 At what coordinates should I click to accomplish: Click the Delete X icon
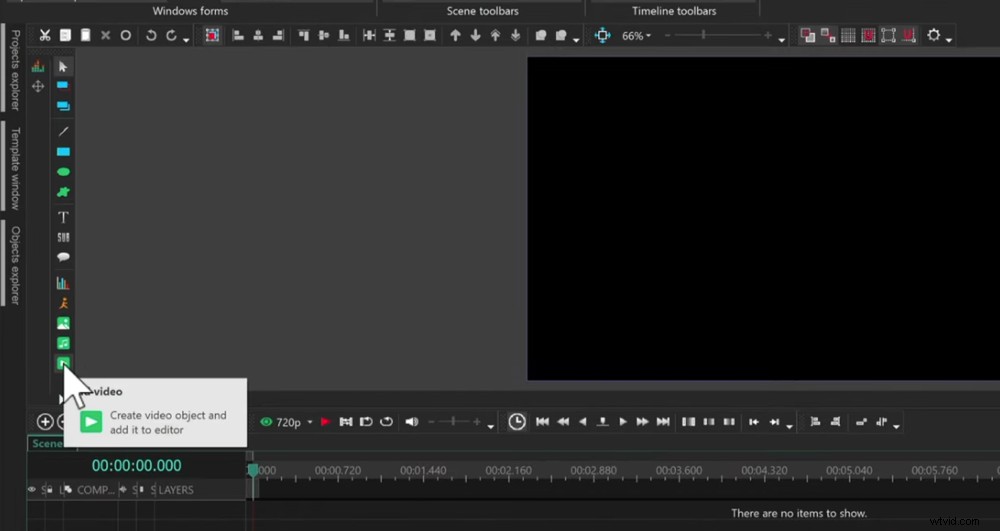(106, 36)
